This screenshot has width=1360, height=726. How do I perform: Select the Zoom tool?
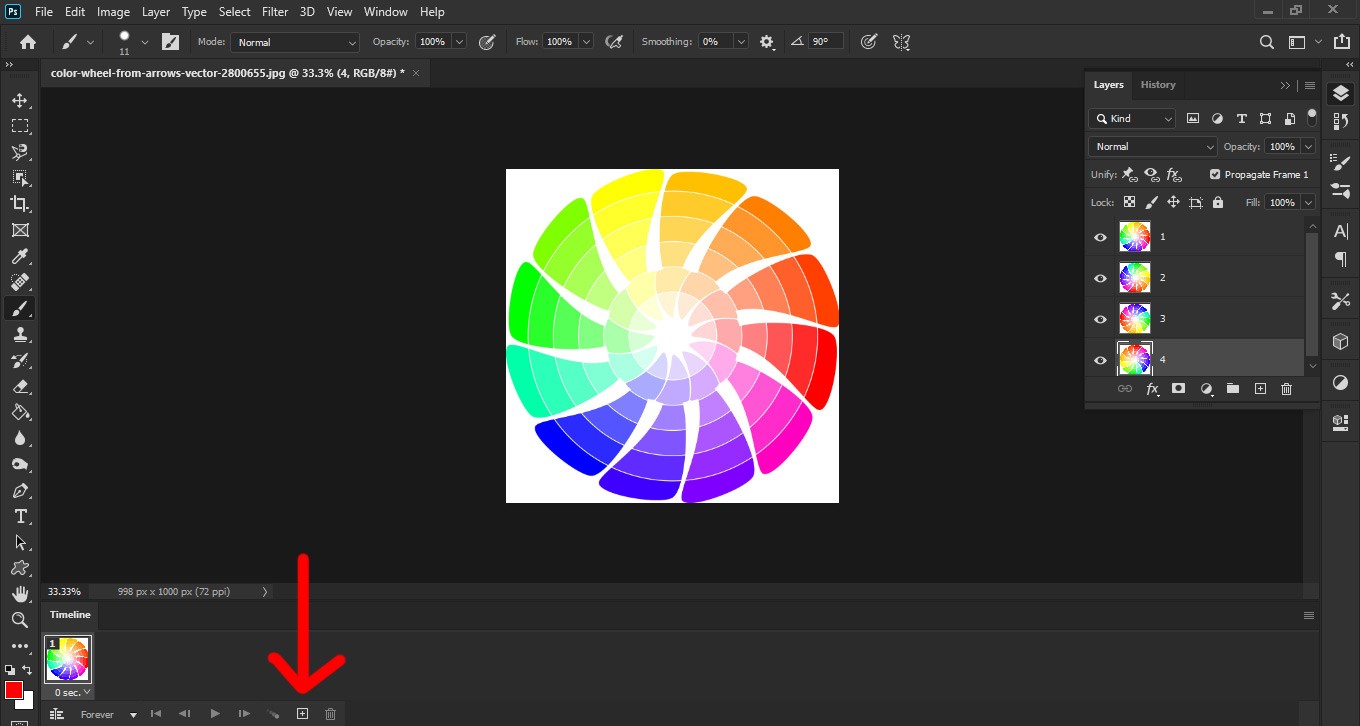tap(19, 620)
